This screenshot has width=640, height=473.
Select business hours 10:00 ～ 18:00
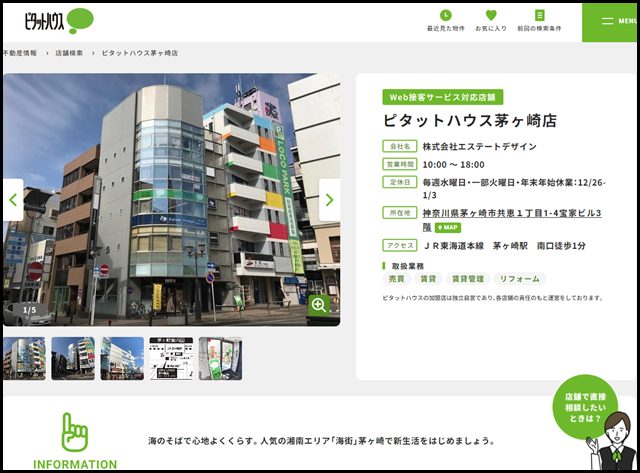point(453,165)
